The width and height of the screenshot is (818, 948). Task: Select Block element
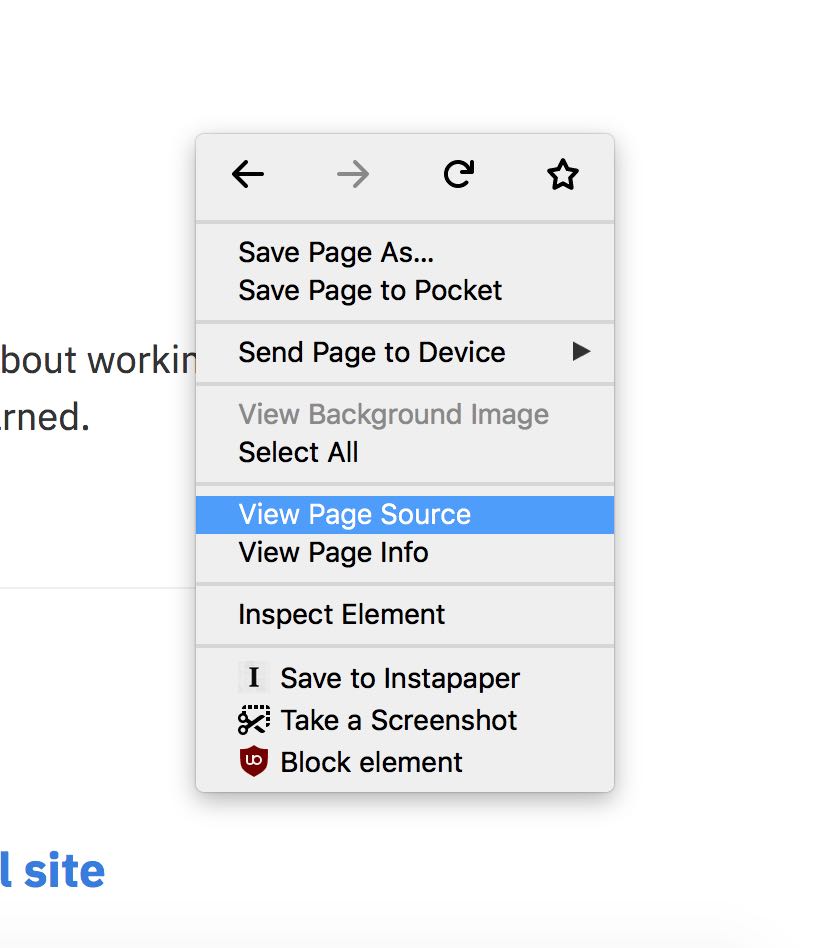(x=404, y=762)
